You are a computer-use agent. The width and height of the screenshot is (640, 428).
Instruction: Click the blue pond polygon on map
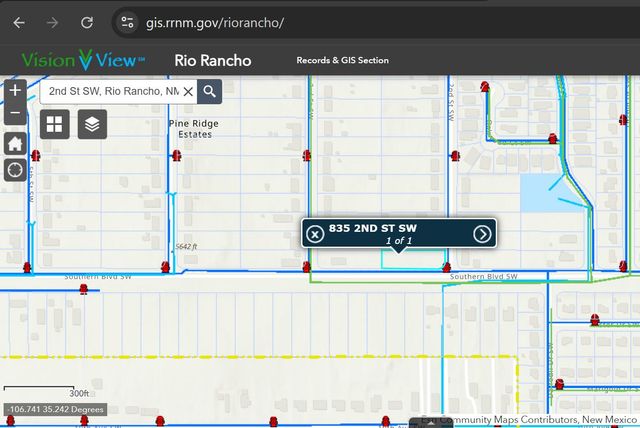click(x=541, y=193)
